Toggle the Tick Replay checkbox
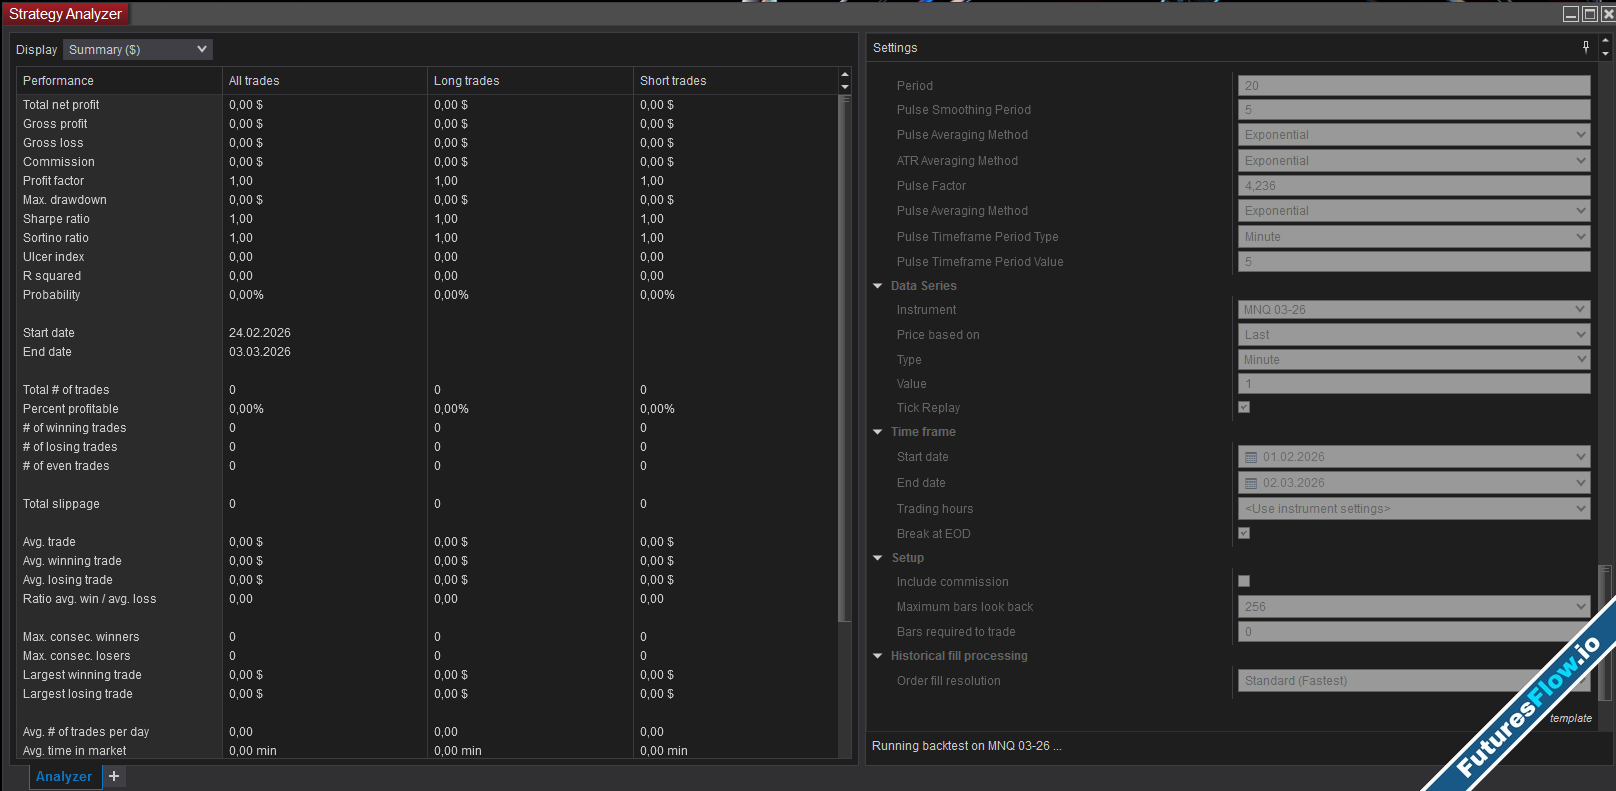The height and width of the screenshot is (791, 1616). (x=1244, y=407)
